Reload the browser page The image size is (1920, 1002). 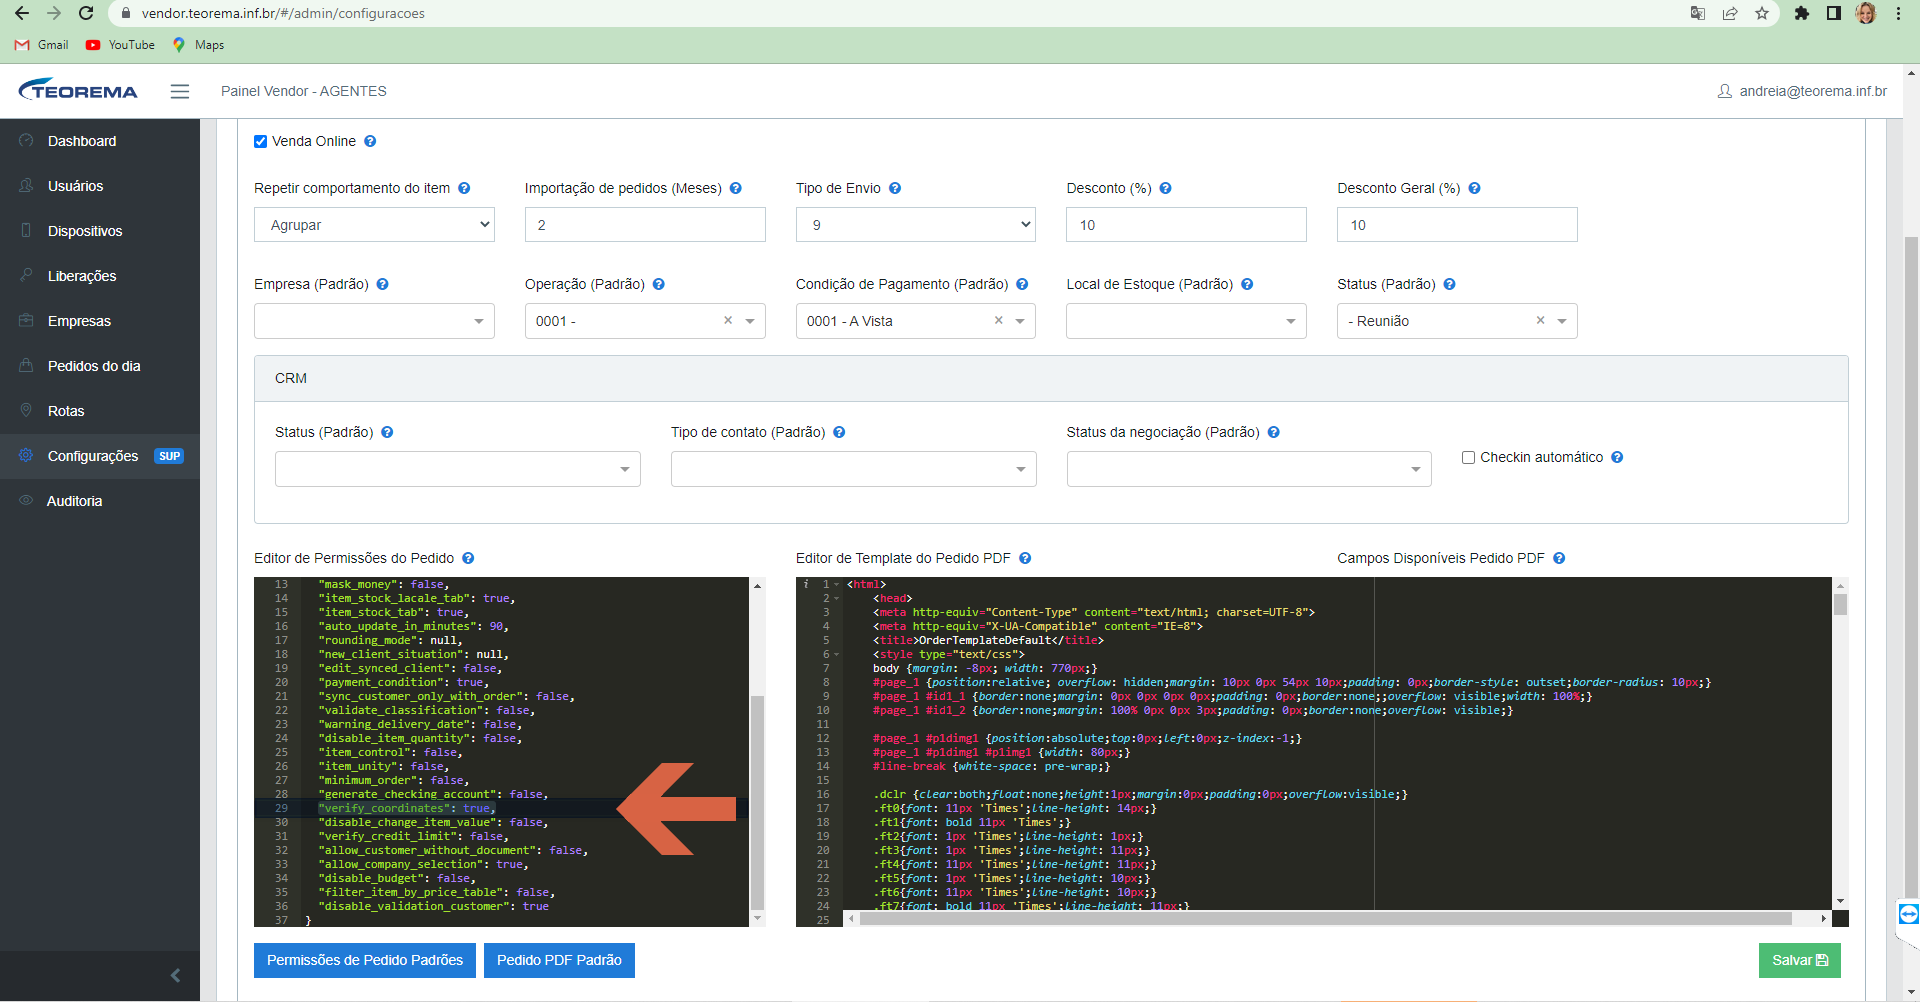click(x=86, y=13)
